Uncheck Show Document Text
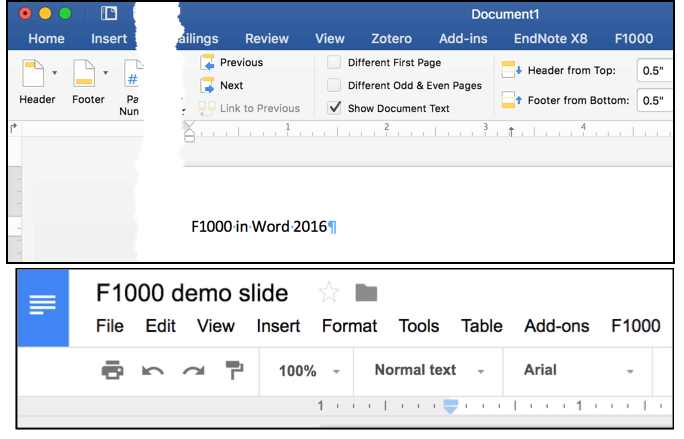This screenshot has width=684, height=439. tap(334, 108)
